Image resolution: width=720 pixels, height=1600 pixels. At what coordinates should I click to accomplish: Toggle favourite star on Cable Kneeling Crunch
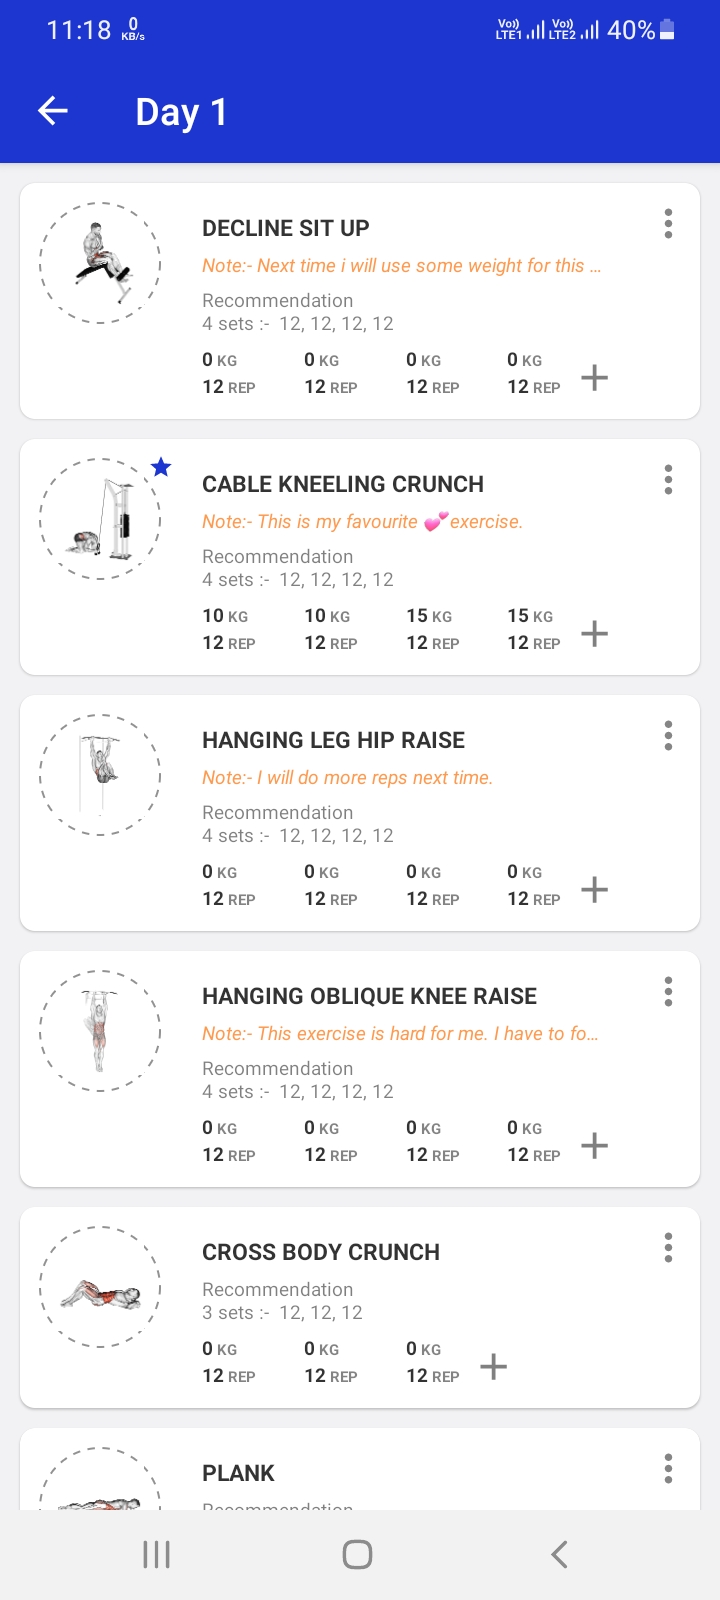(x=161, y=467)
